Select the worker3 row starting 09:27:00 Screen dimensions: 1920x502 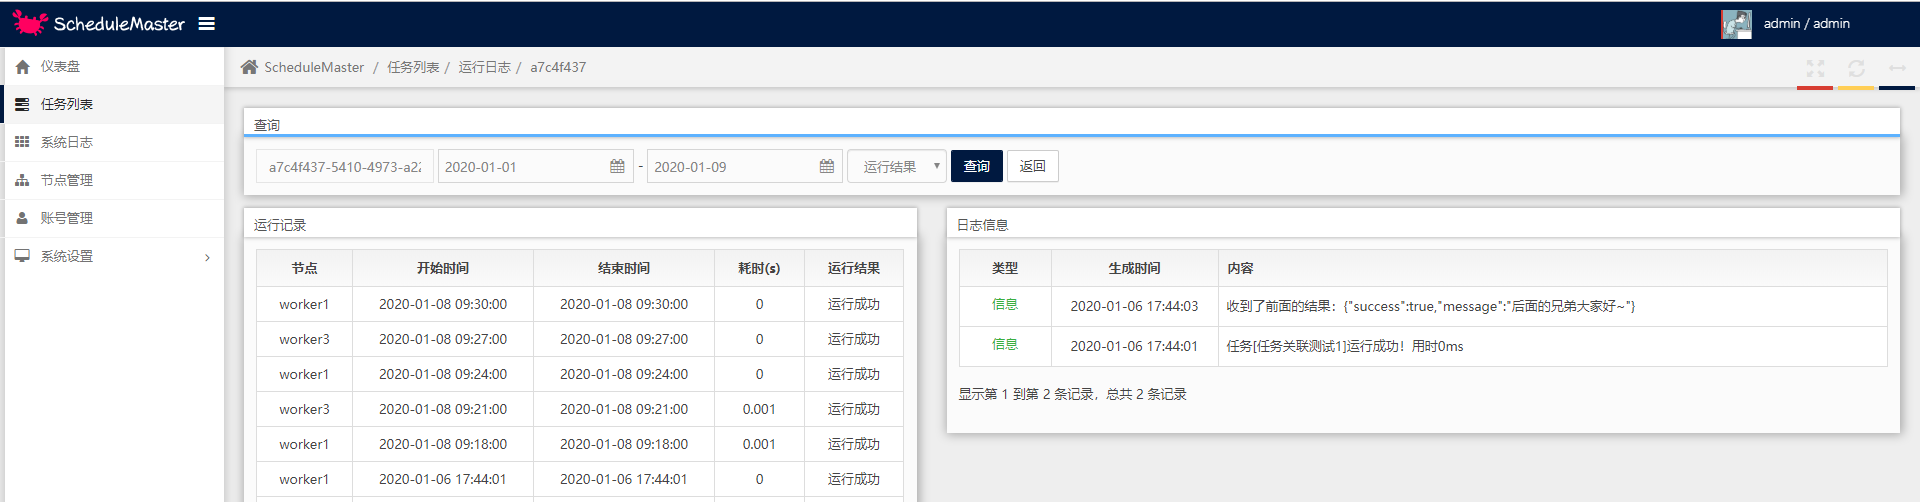[x=580, y=339]
